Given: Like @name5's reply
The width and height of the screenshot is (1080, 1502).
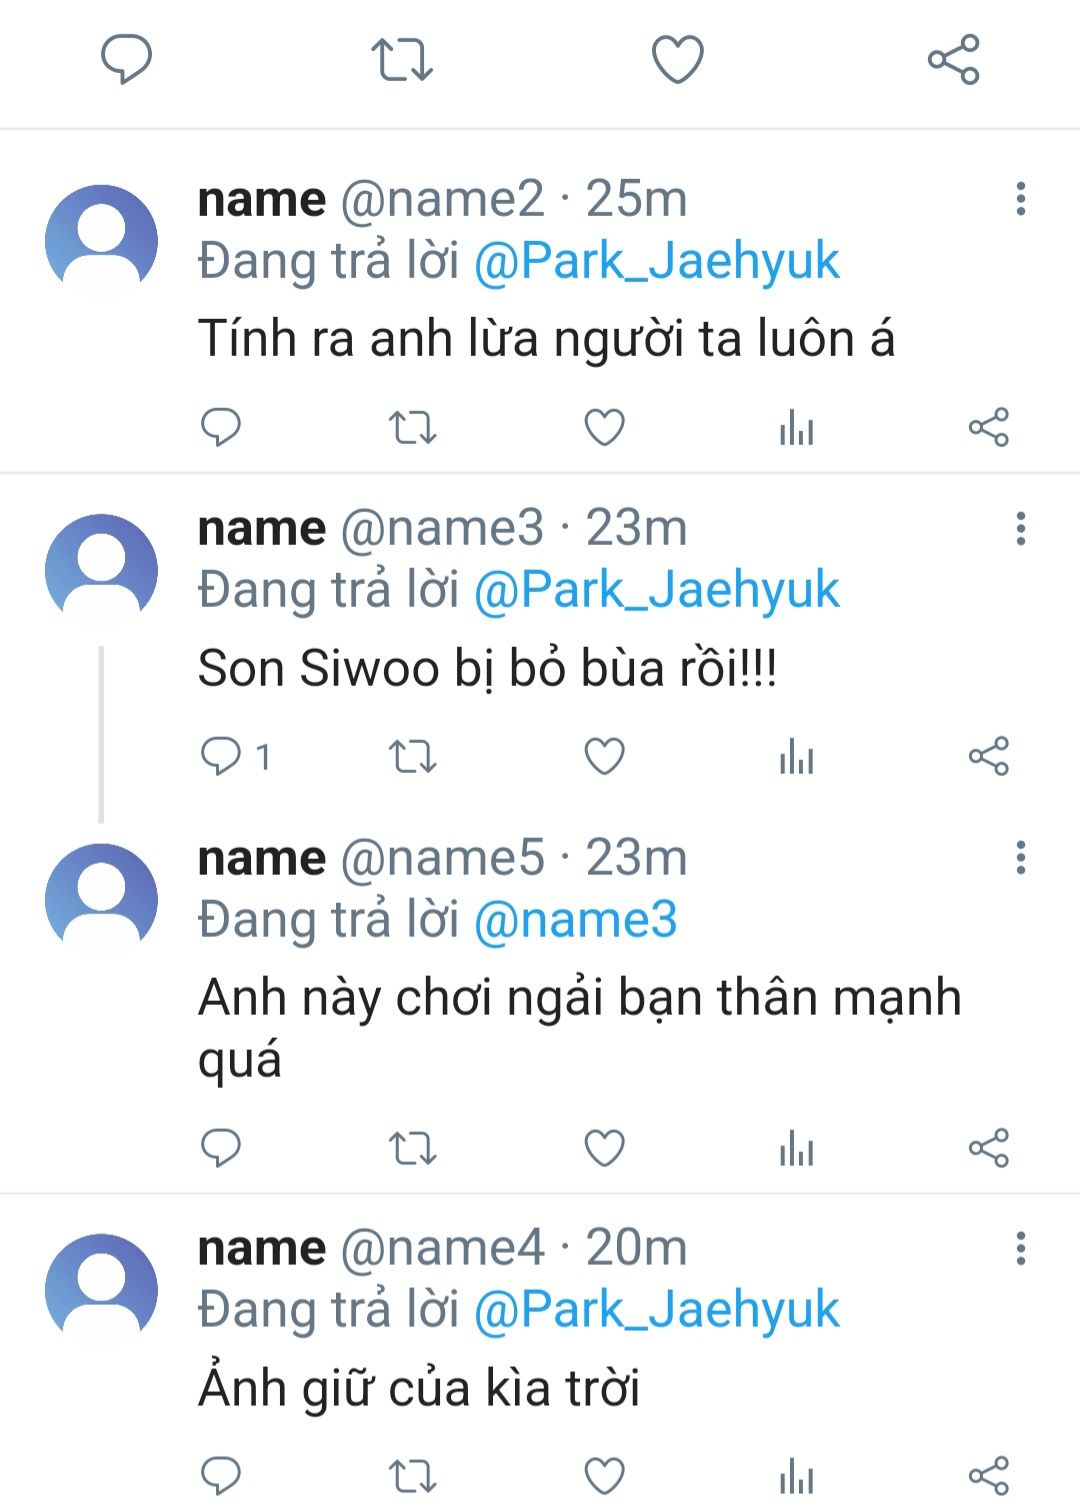Looking at the screenshot, I should tap(604, 1148).
